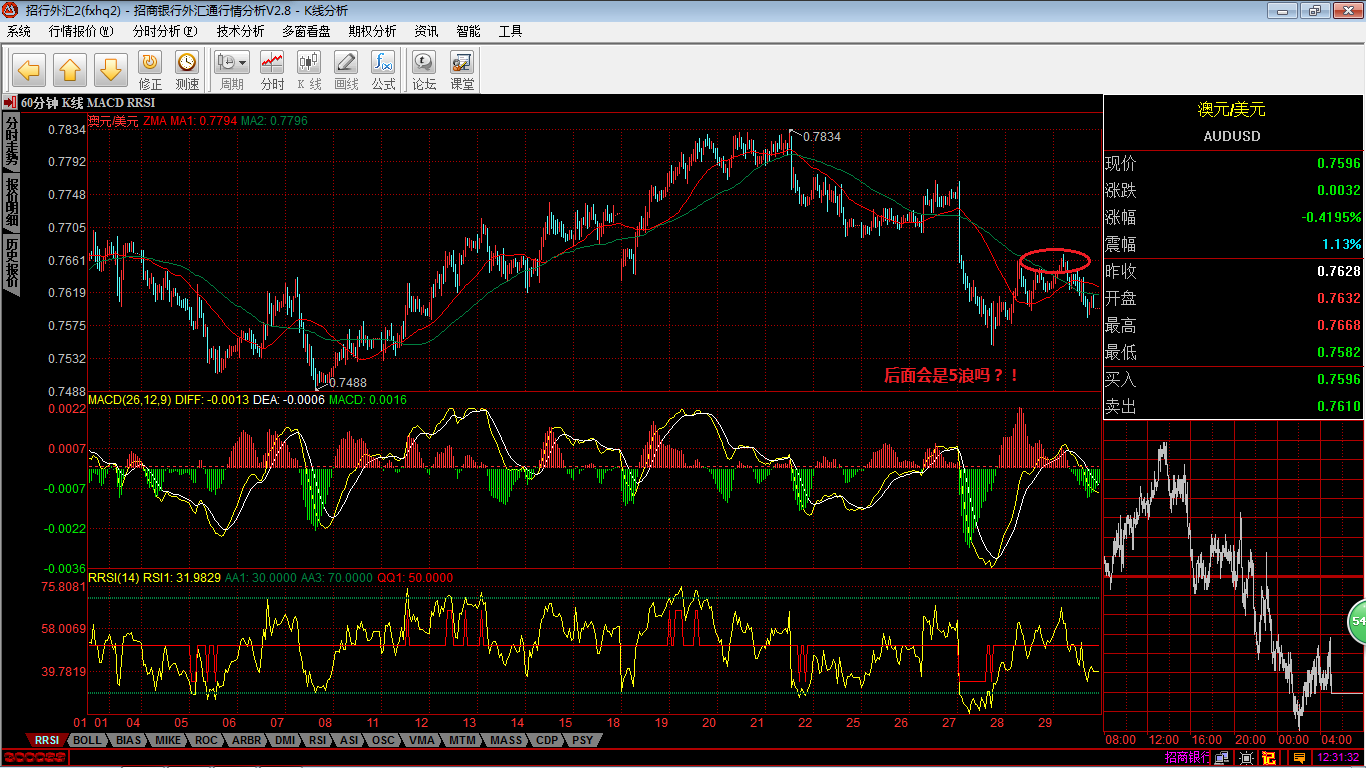Click the AUDUSD symbol label
This screenshot has height=768, width=1366.
1232,136
